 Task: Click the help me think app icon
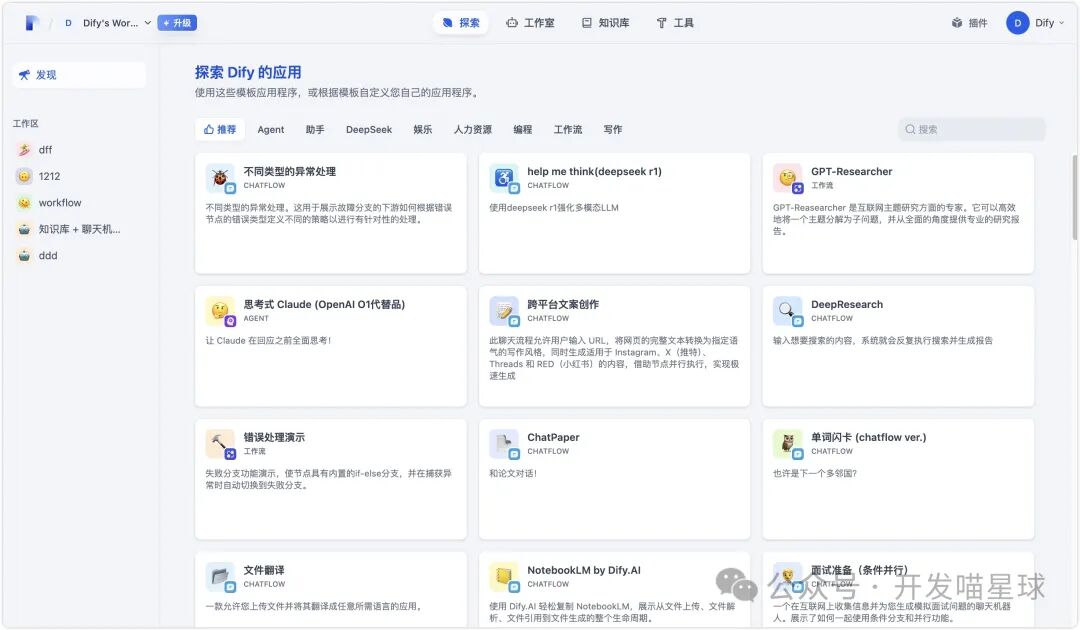(x=504, y=178)
